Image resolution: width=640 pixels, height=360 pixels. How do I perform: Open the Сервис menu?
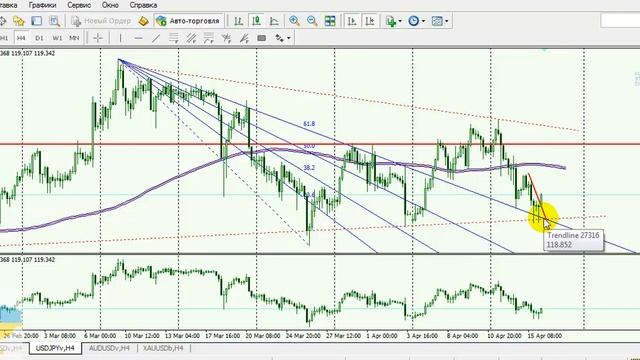[79, 5]
